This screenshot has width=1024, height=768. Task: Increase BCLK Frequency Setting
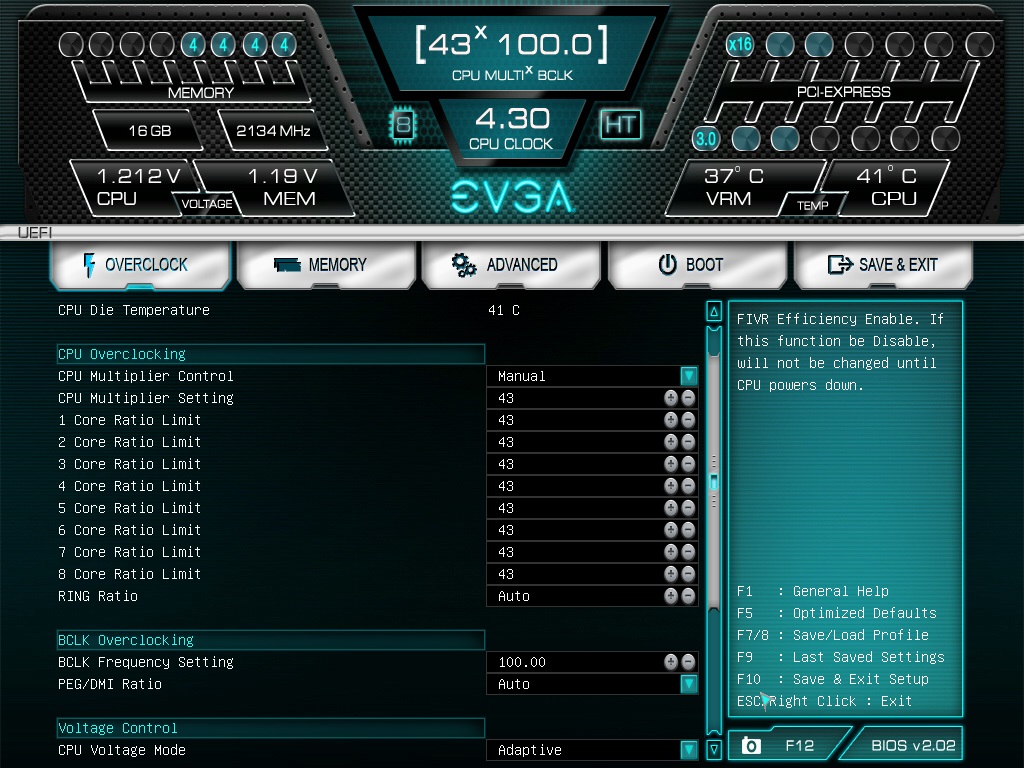671,662
